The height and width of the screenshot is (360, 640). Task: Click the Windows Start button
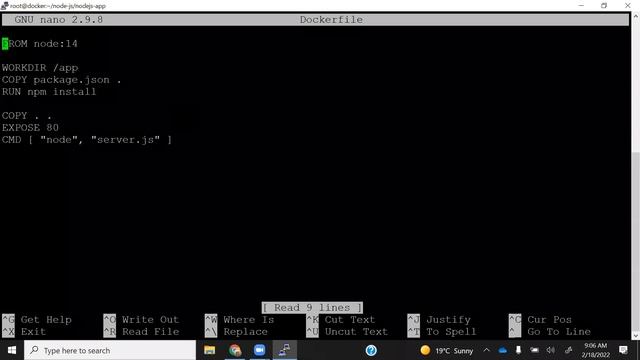[12, 350]
